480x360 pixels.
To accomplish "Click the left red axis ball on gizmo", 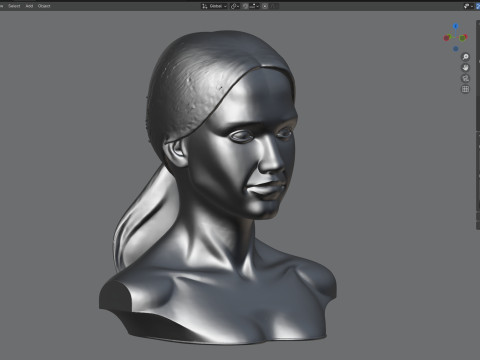I will point(447,38).
